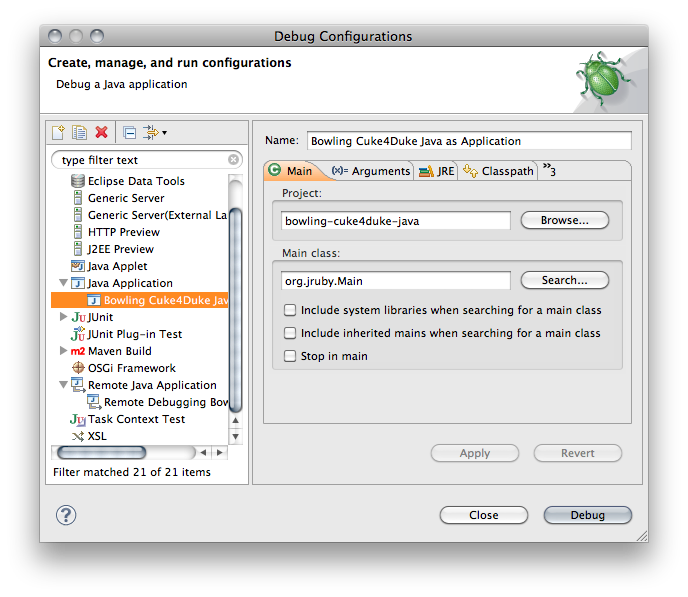
Task: Click the Apply button
Action: click(475, 453)
